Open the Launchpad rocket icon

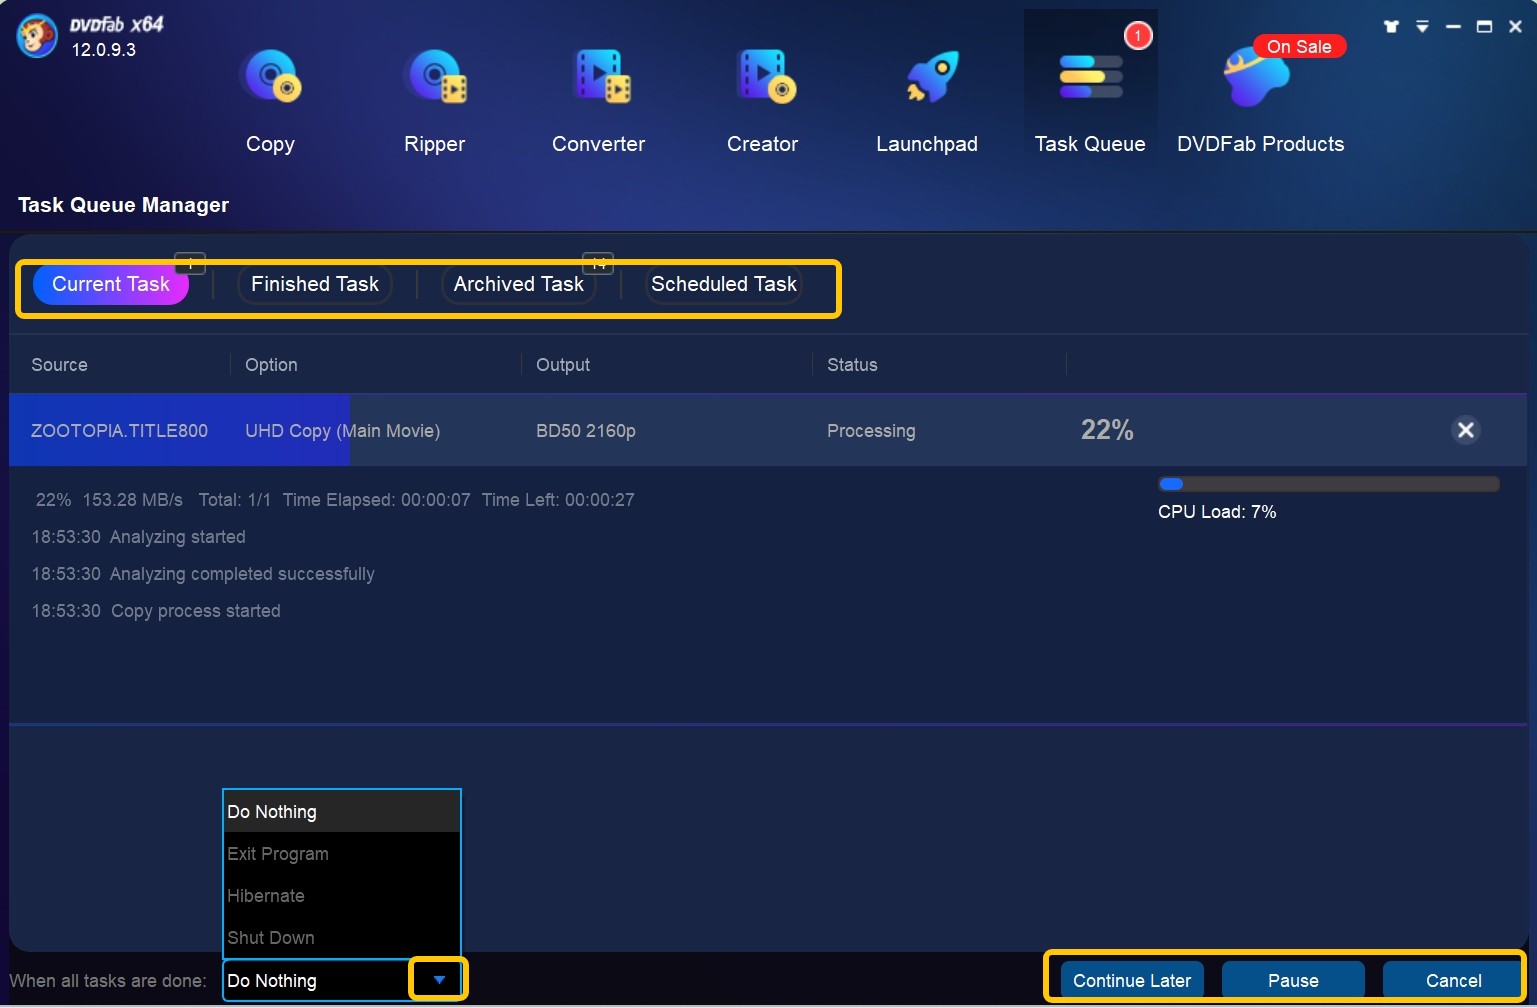click(x=931, y=77)
